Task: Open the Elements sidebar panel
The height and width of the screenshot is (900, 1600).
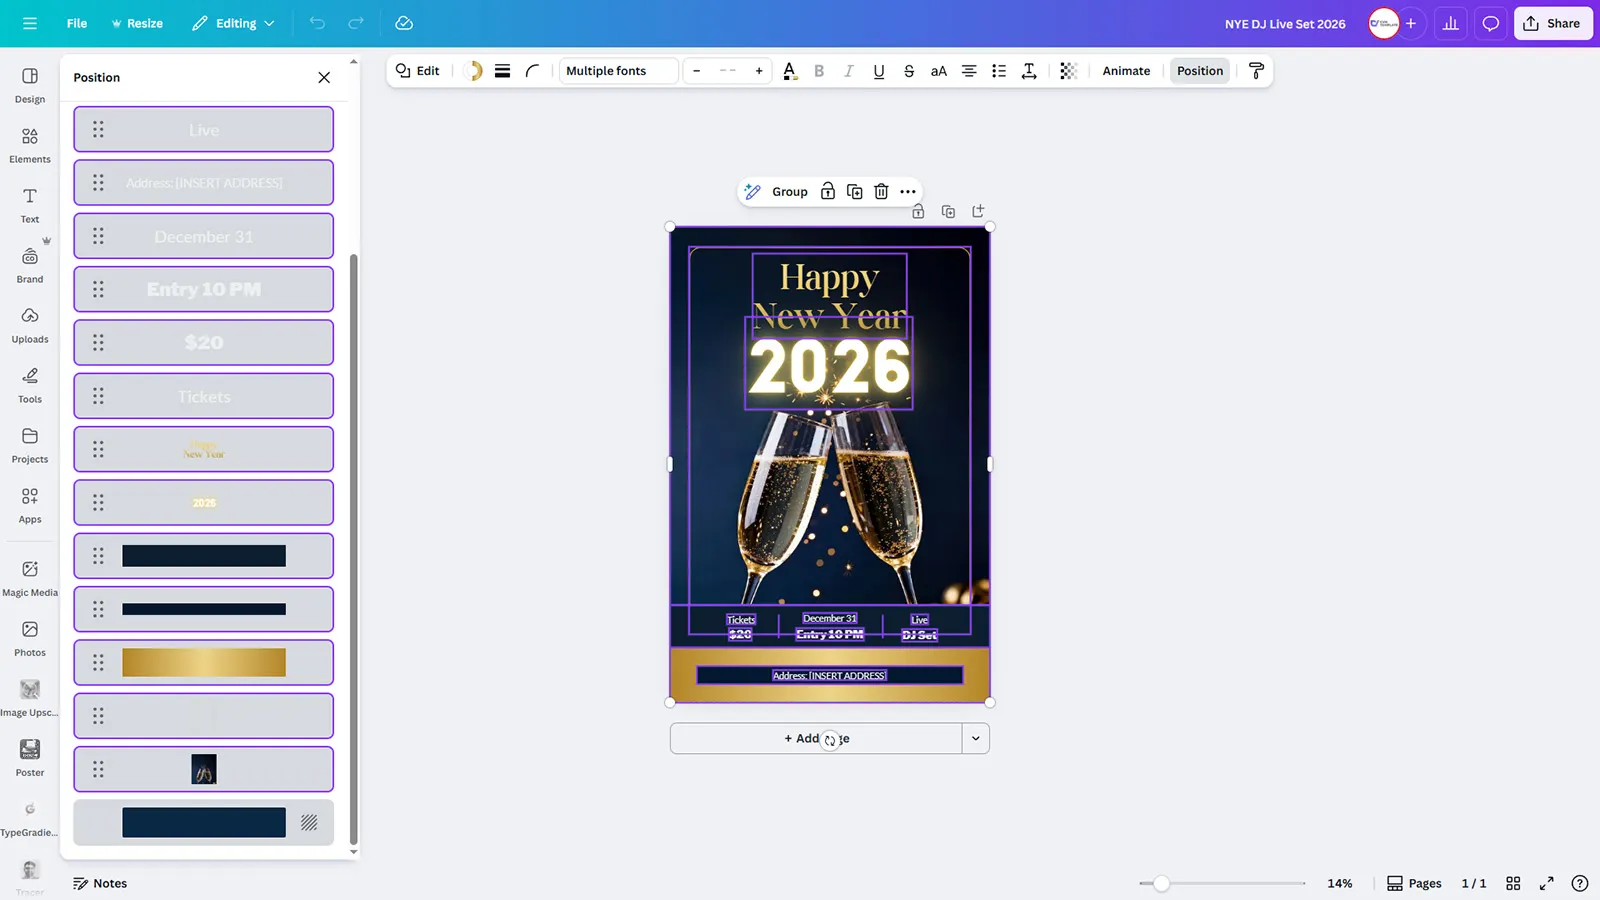Action: 30,145
